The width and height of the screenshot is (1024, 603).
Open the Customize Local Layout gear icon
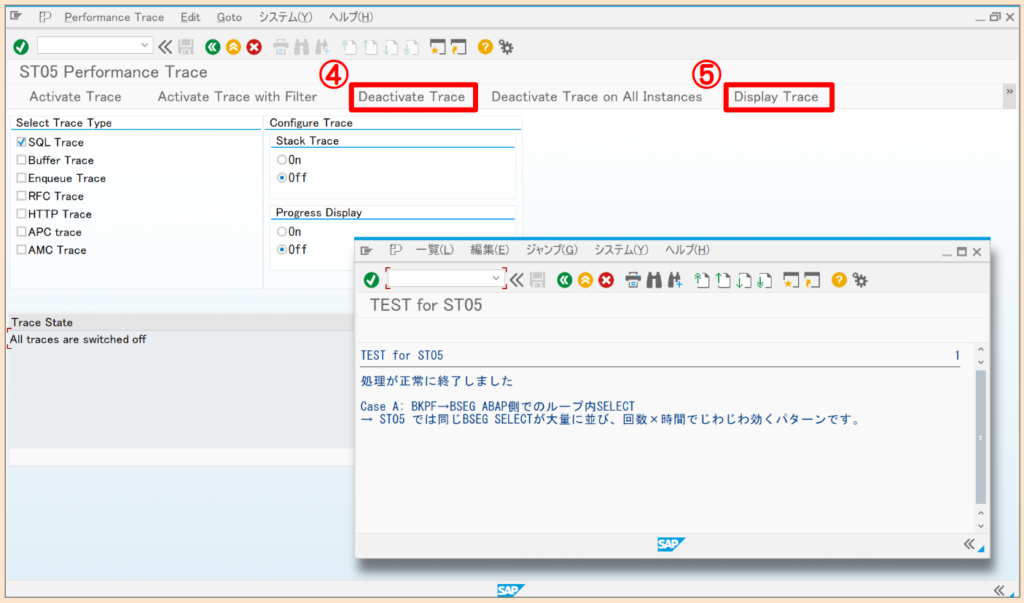pyautogui.click(x=507, y=45)
